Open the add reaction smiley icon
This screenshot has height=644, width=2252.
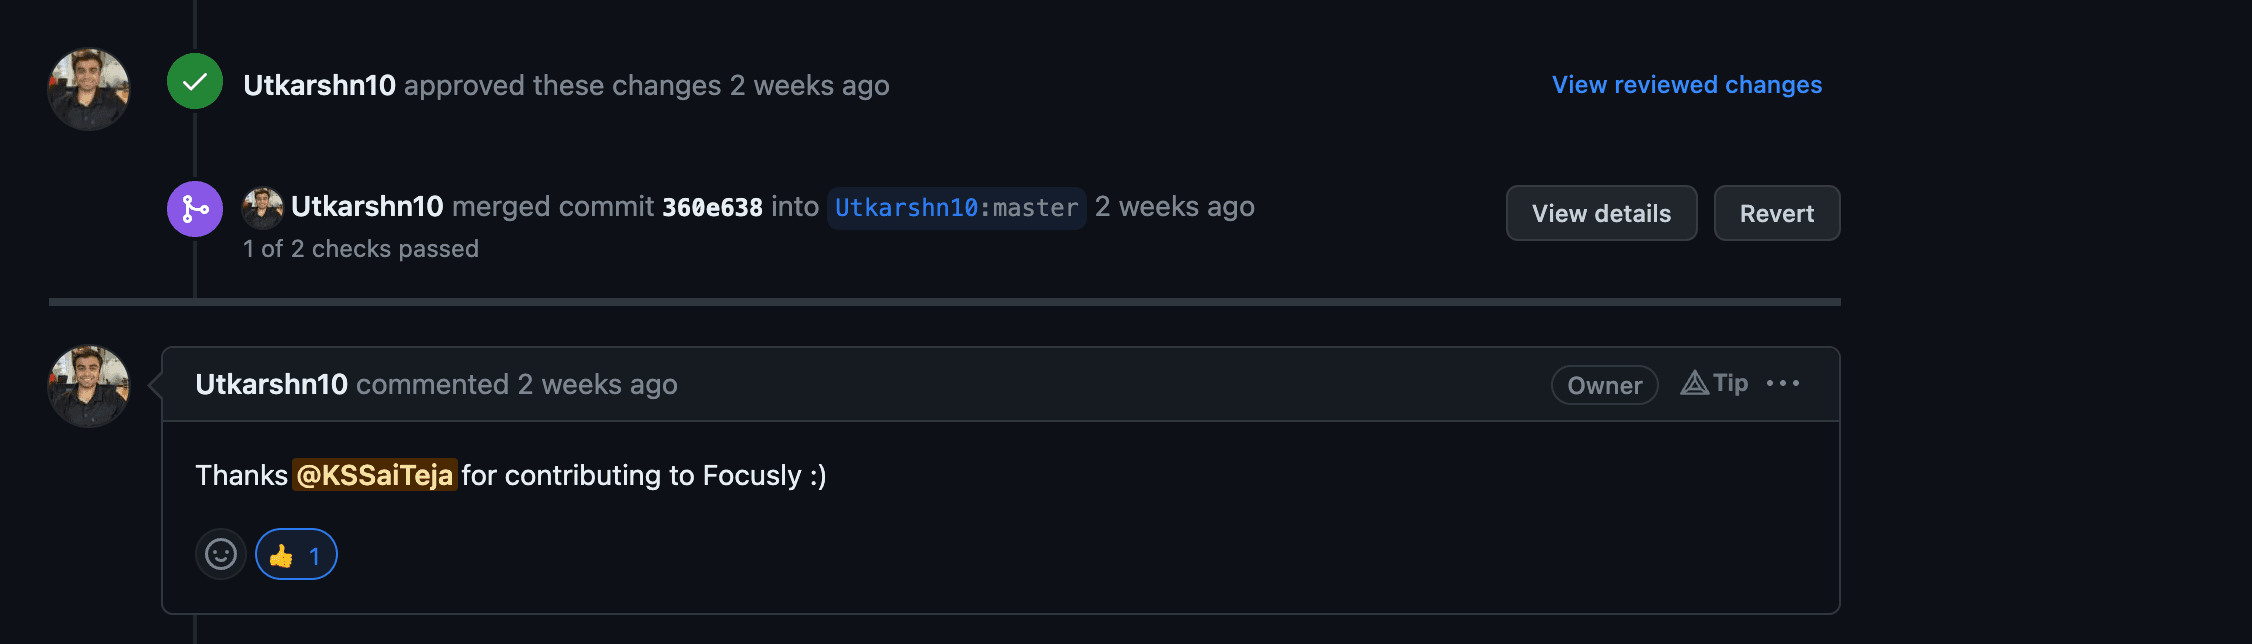[221, 554]
